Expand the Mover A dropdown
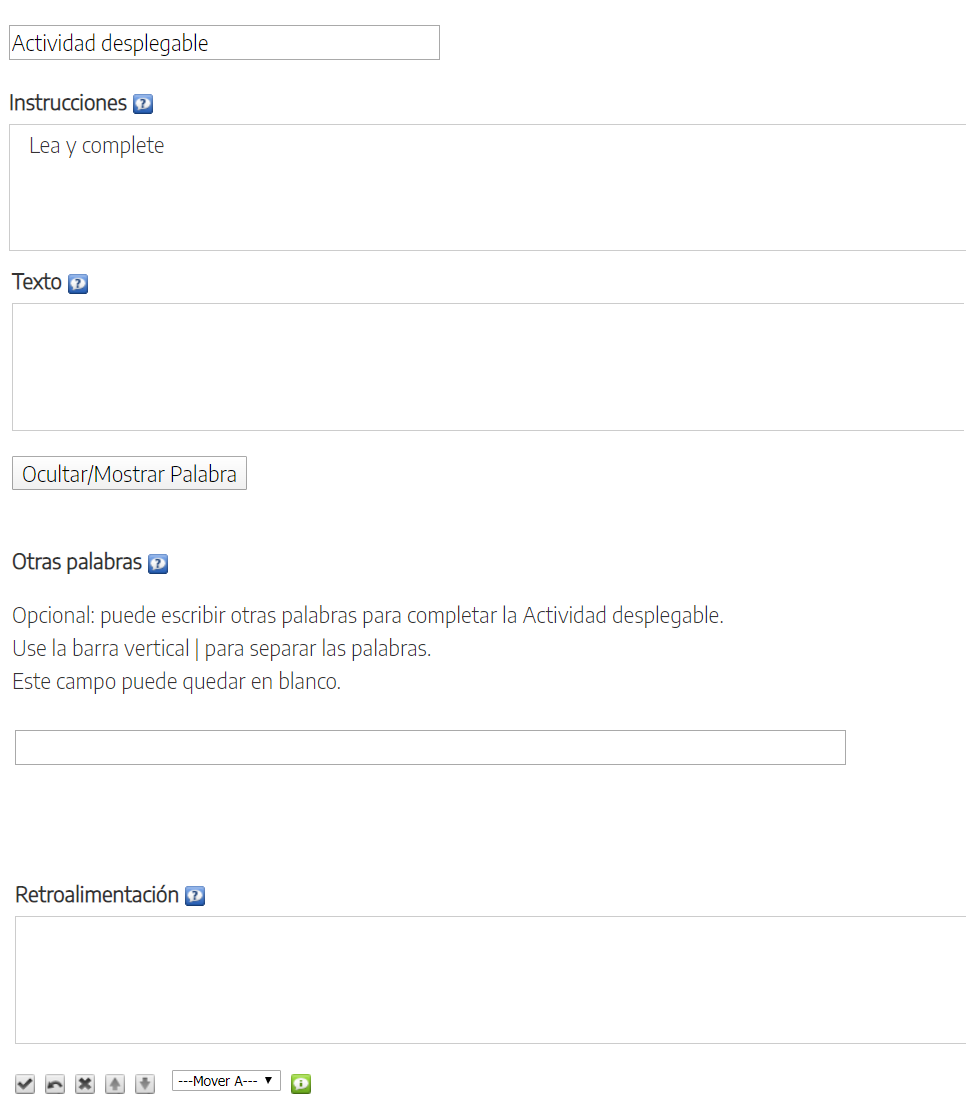The image size is (966, 1119). click(226, 1081)
